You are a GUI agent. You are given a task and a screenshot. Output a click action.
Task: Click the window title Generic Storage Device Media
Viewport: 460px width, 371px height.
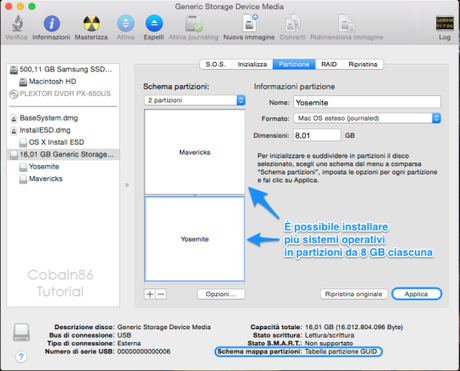pos(229,7)
